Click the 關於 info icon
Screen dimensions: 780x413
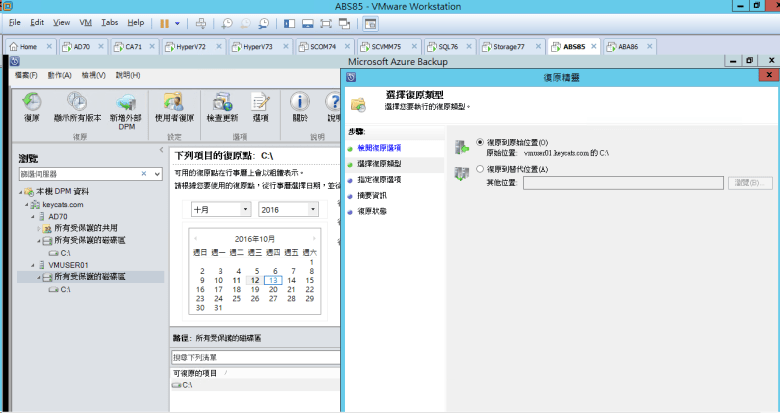(300, 106)
